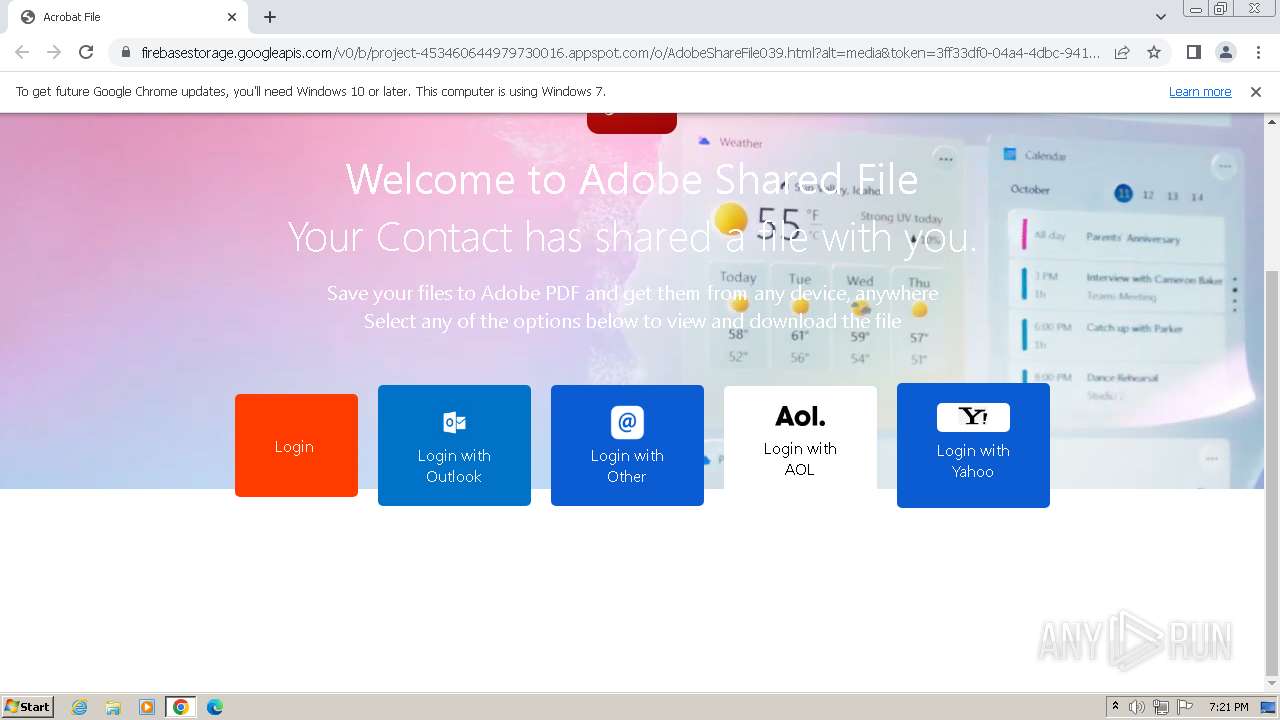Image resolution: width=1280 pixels, height=720 pixels.
Task: Open the volume speaker tray icon
Action: coord(1137,707)
